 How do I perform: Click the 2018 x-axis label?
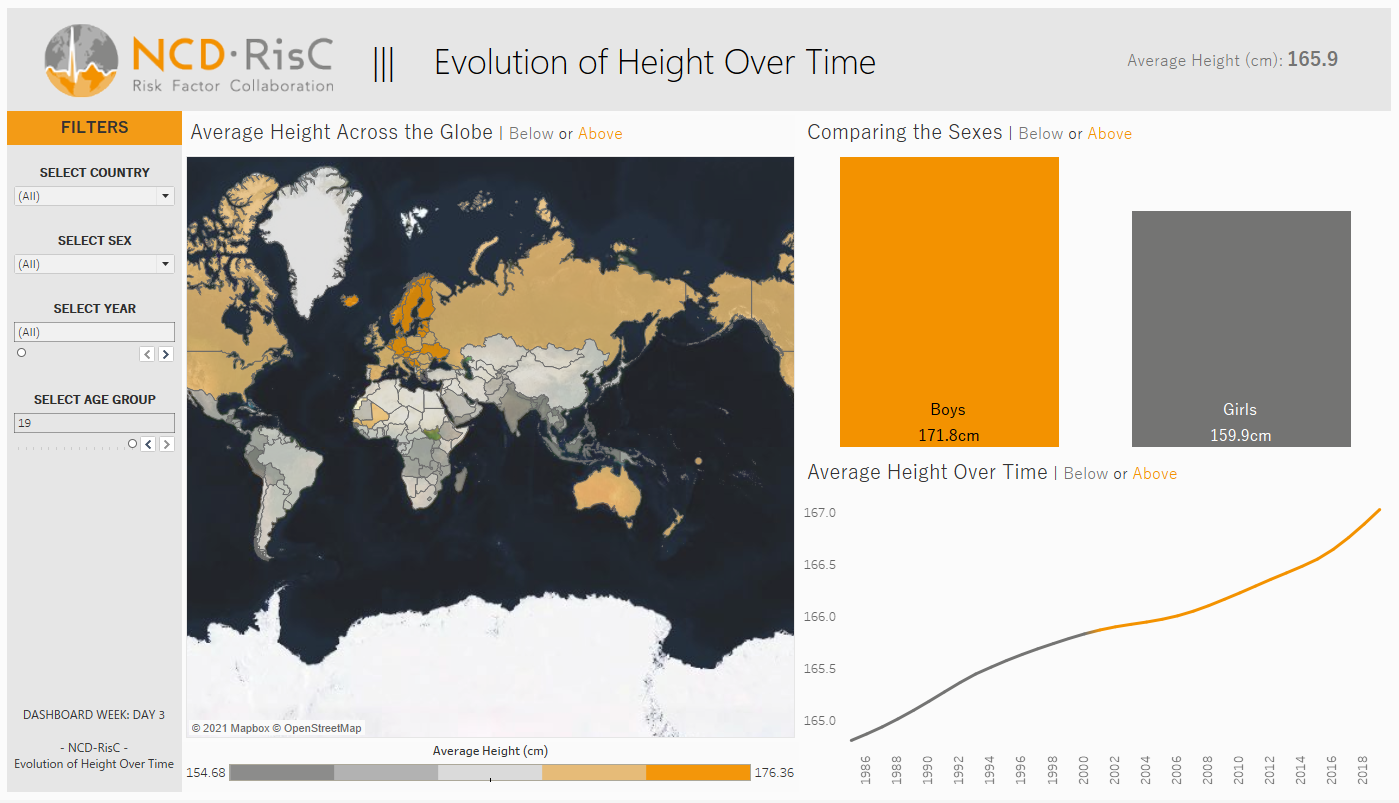point(1363,771)
